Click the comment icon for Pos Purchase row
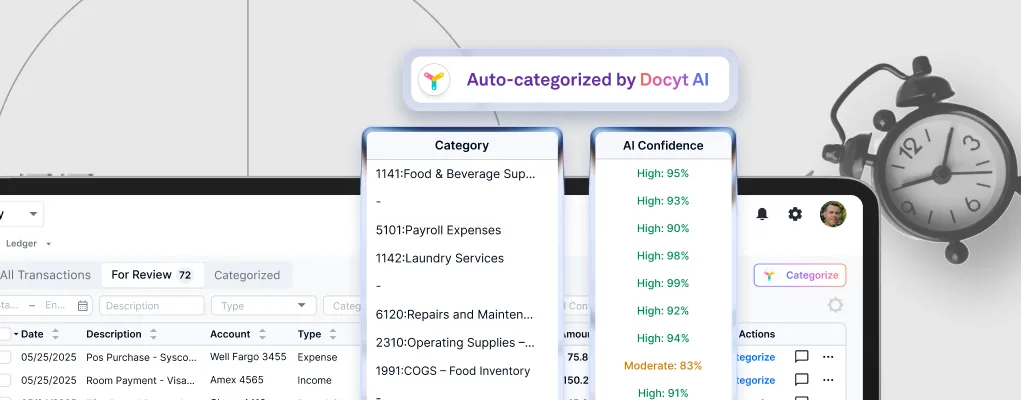 point(802,357)
